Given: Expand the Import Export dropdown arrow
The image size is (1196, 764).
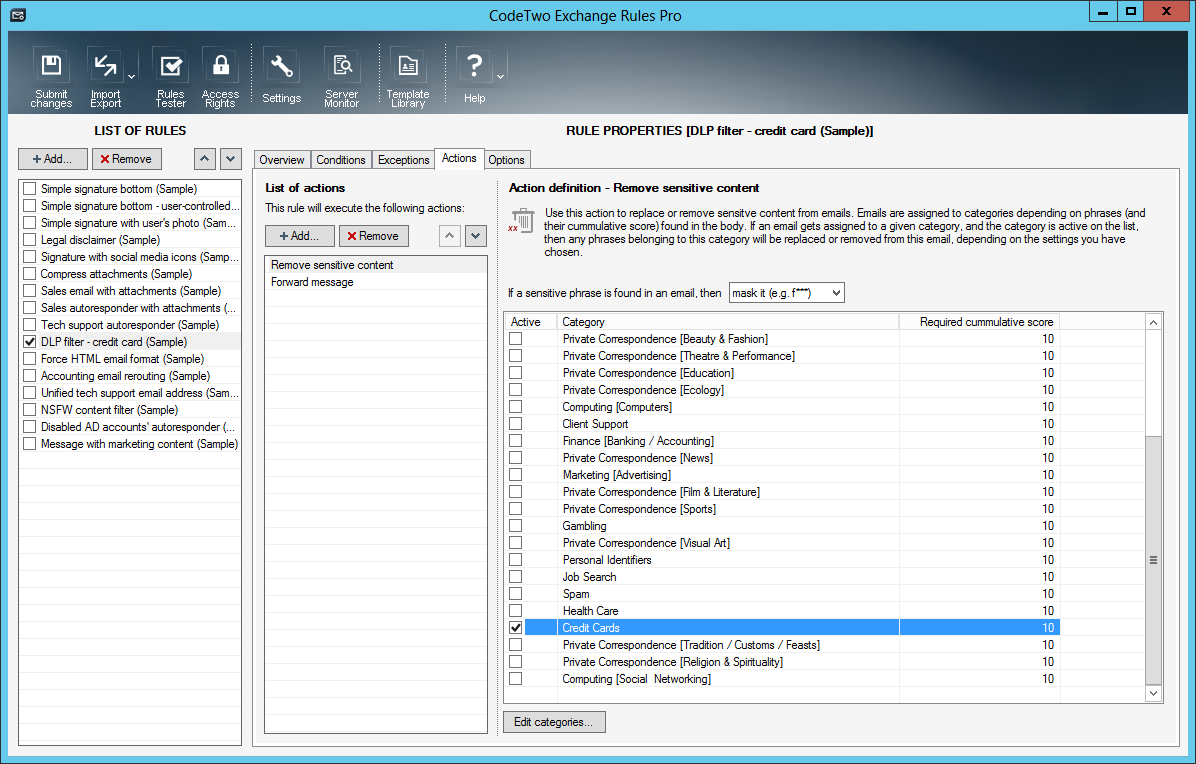Looking at the screenshot, I should (x=131, y=77).
